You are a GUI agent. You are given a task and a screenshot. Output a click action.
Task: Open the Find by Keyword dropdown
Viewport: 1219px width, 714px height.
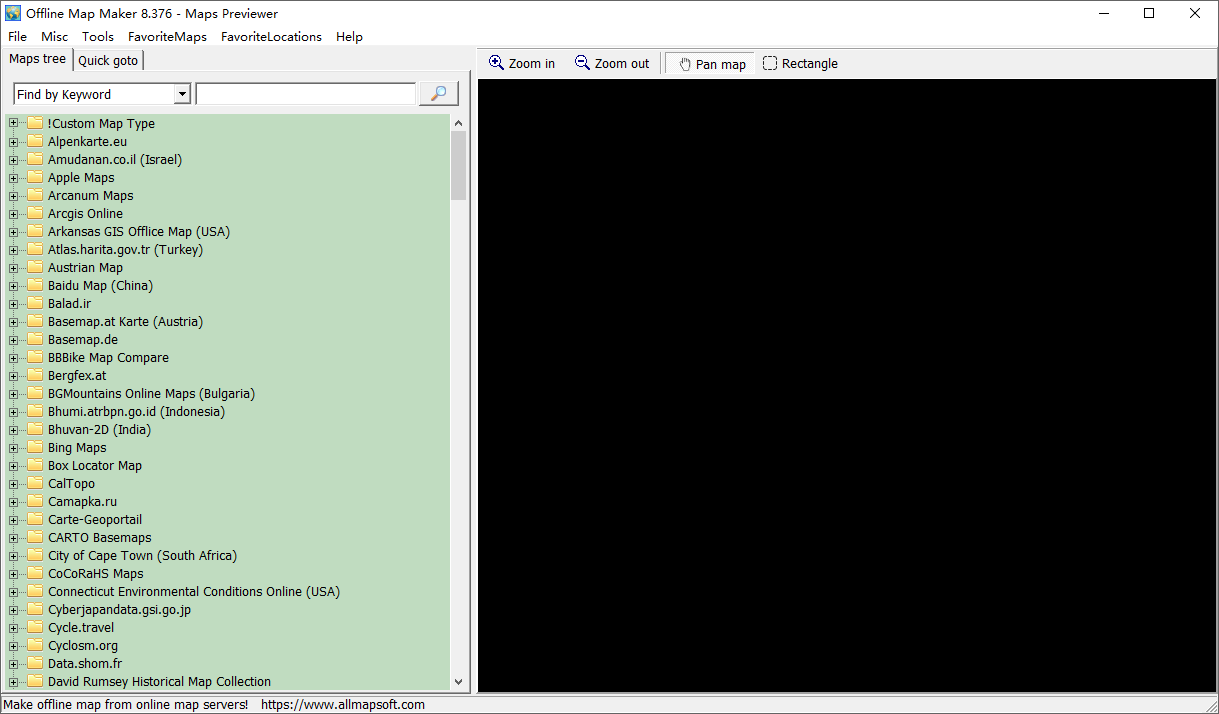click(182, 94)
